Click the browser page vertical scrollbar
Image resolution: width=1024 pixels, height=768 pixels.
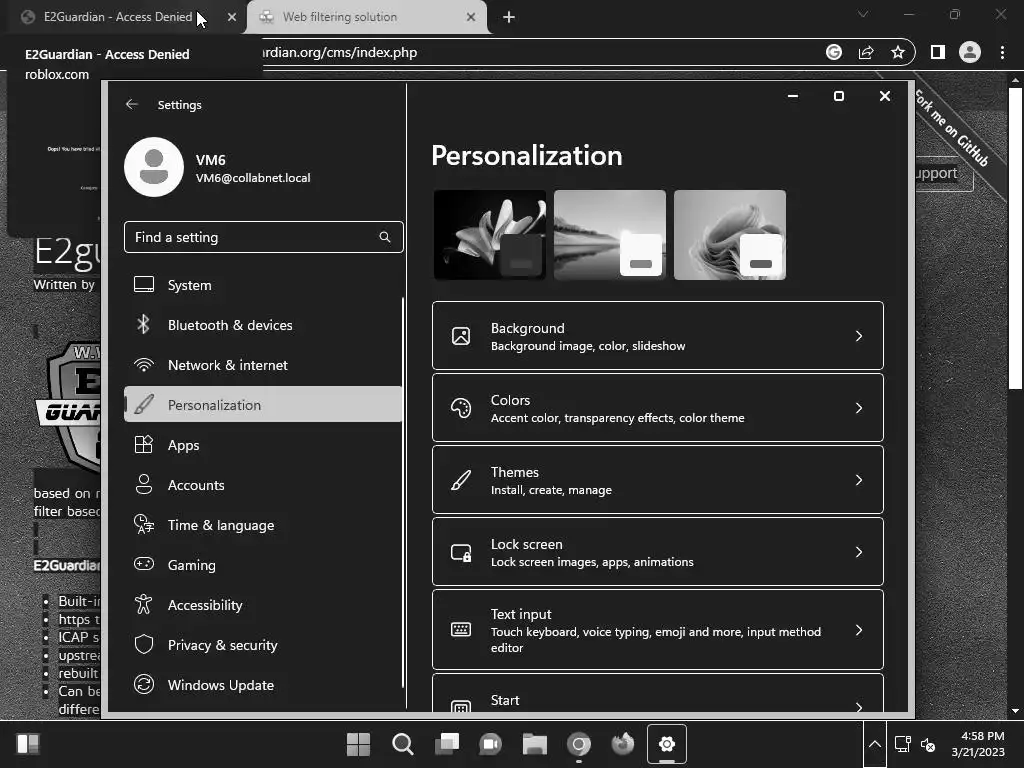[1015, 238]
